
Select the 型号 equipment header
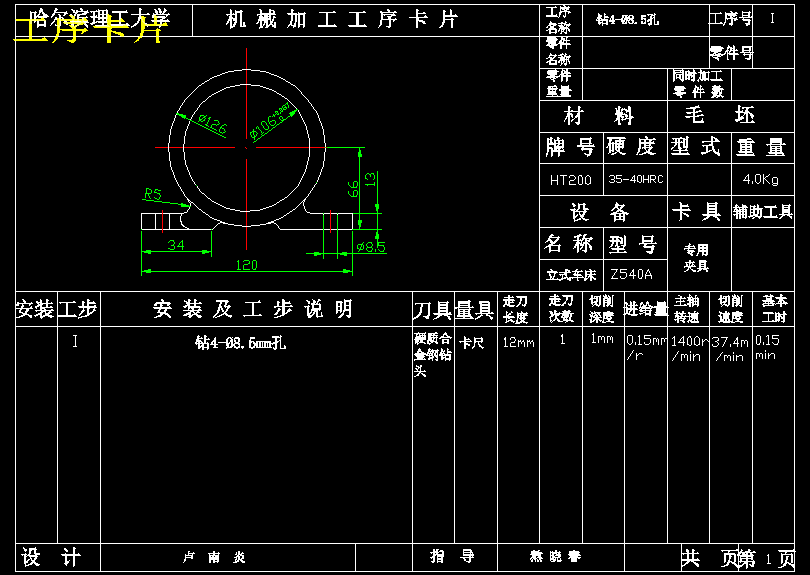pyautogui.click(x=632, y=244)
